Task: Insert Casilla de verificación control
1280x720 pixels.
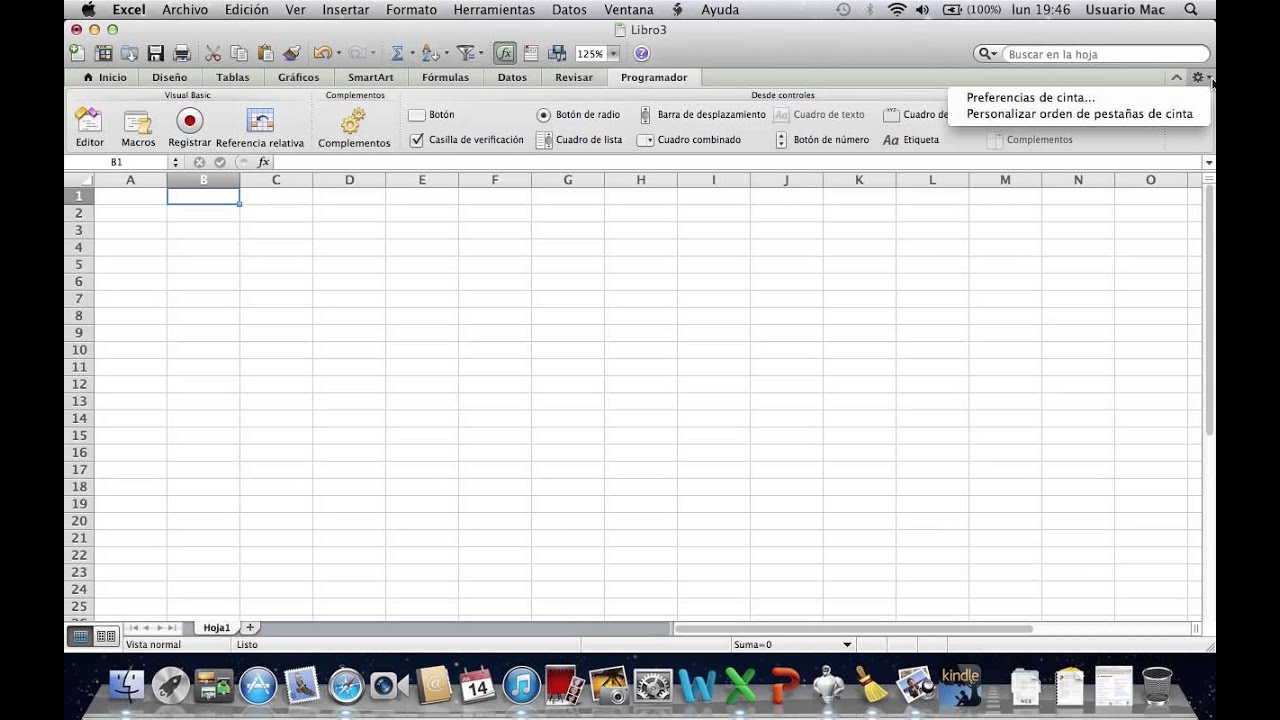Action: 466,140
